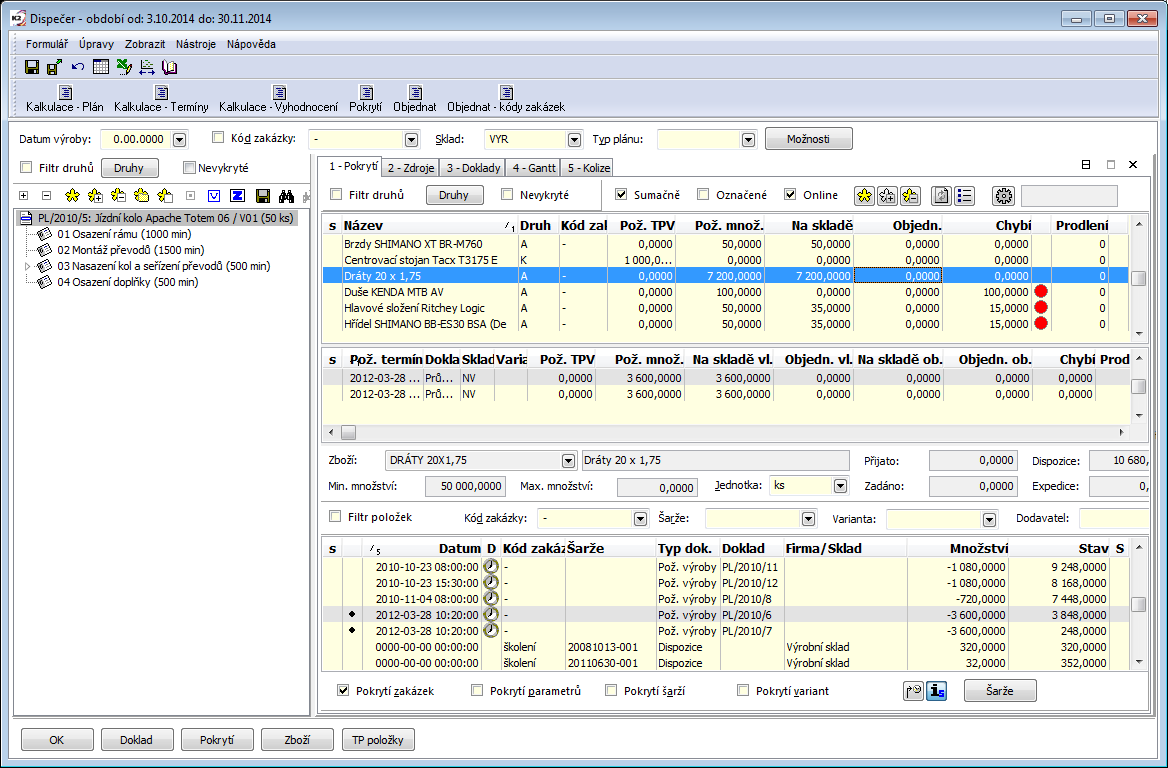Click the Max. množství input field
Viewport: 1168px width, 768px height.
point(657,487)
